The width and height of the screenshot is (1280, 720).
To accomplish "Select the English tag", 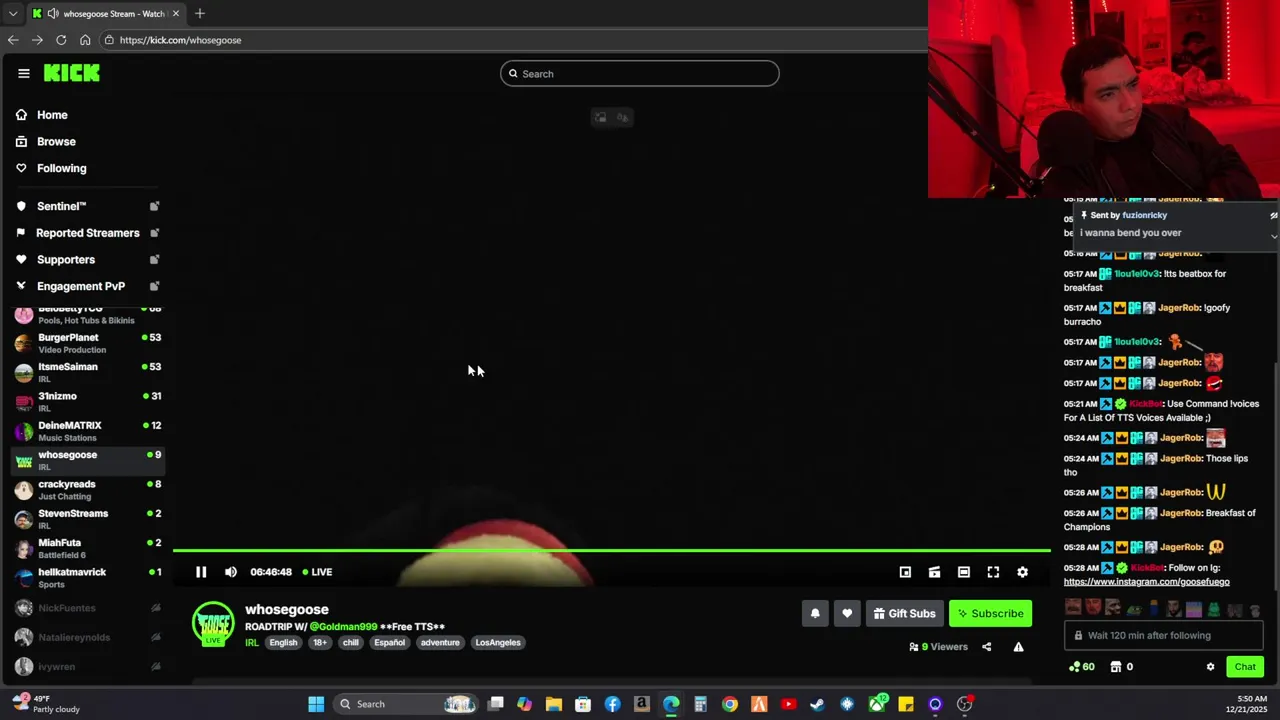I will [283, 643].
